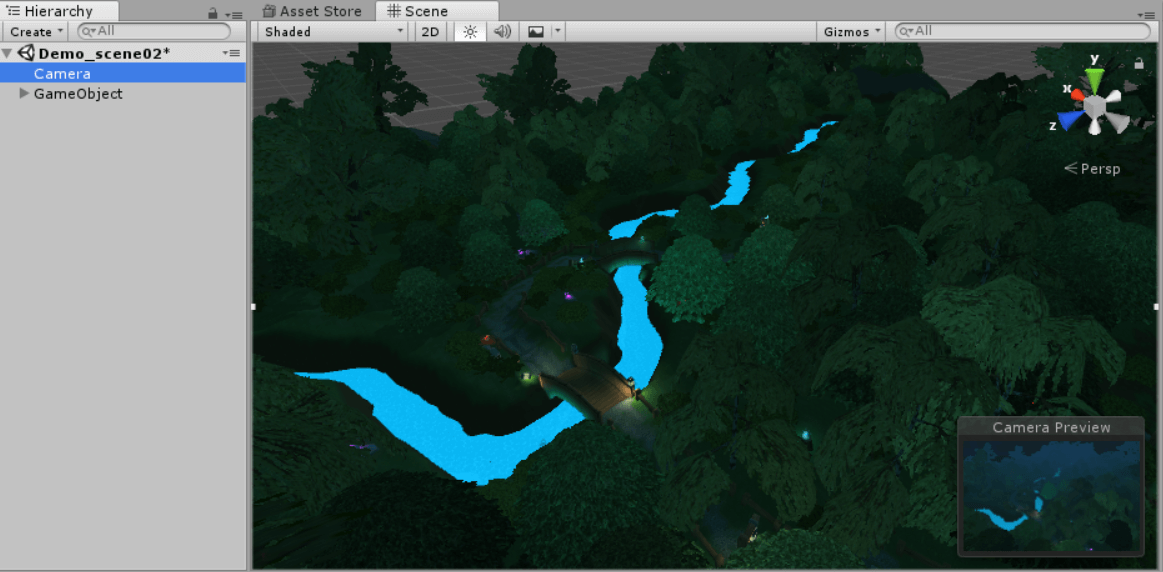Toggle the scene gizmo rotation lock
The image size is (1163, 572).
(1139, 64)
